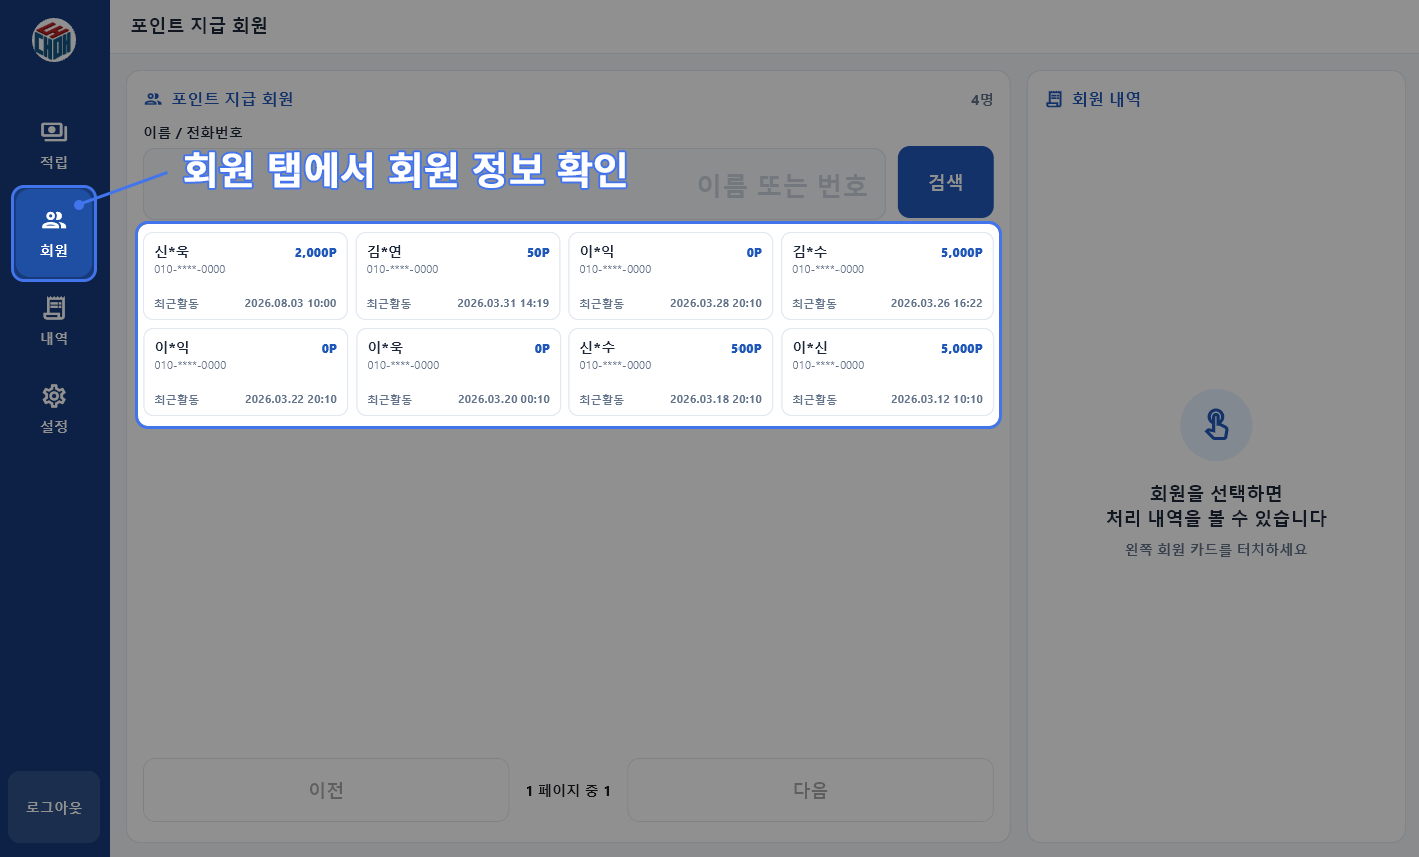Select member card 이*신 with 5,000P
The image size is (1419, 857).
[x=887, y=372]
